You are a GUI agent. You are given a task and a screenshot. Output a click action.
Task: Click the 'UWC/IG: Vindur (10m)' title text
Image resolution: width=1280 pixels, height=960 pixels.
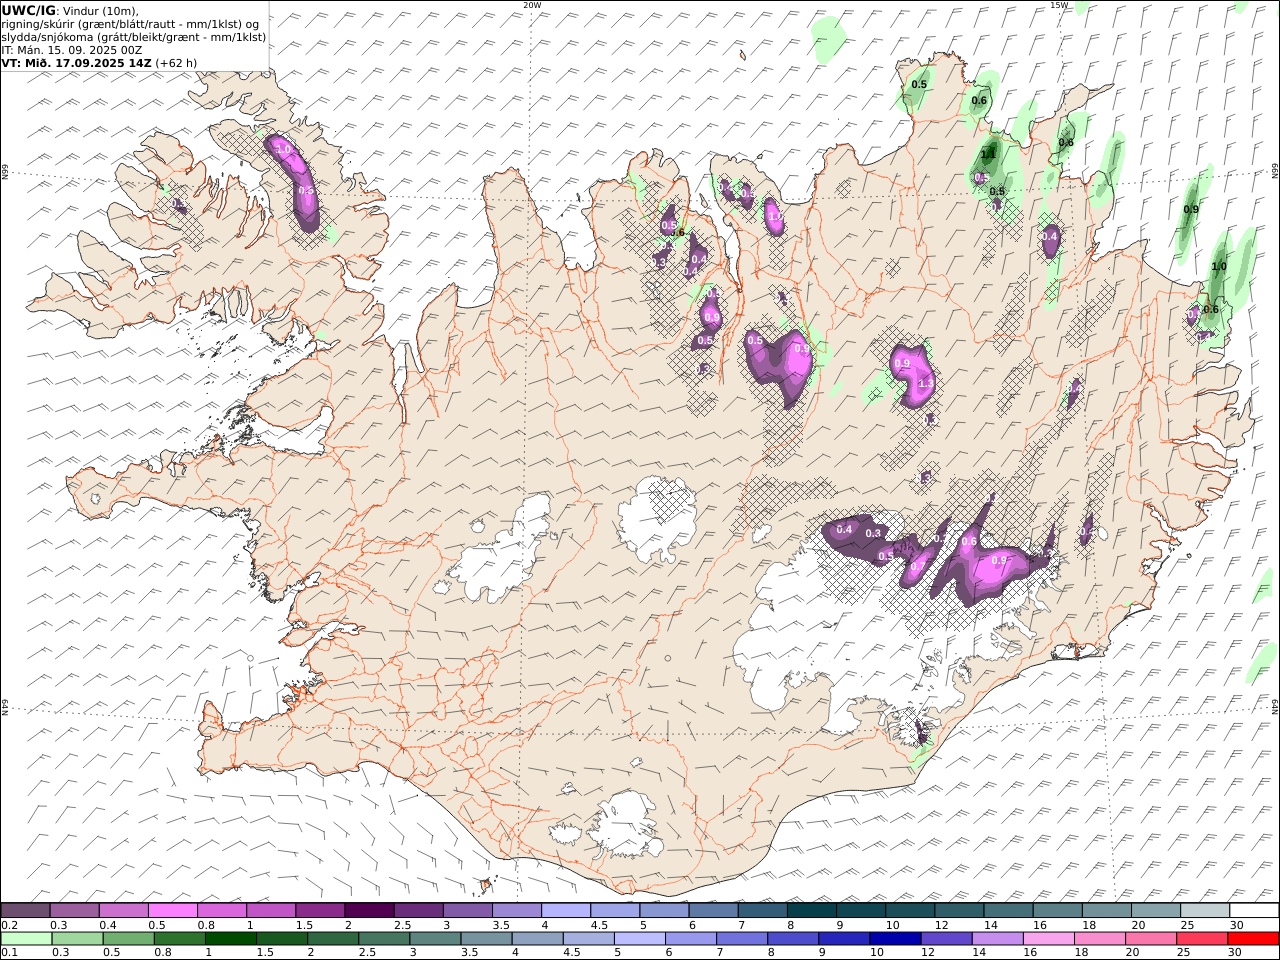click(70, 10)
